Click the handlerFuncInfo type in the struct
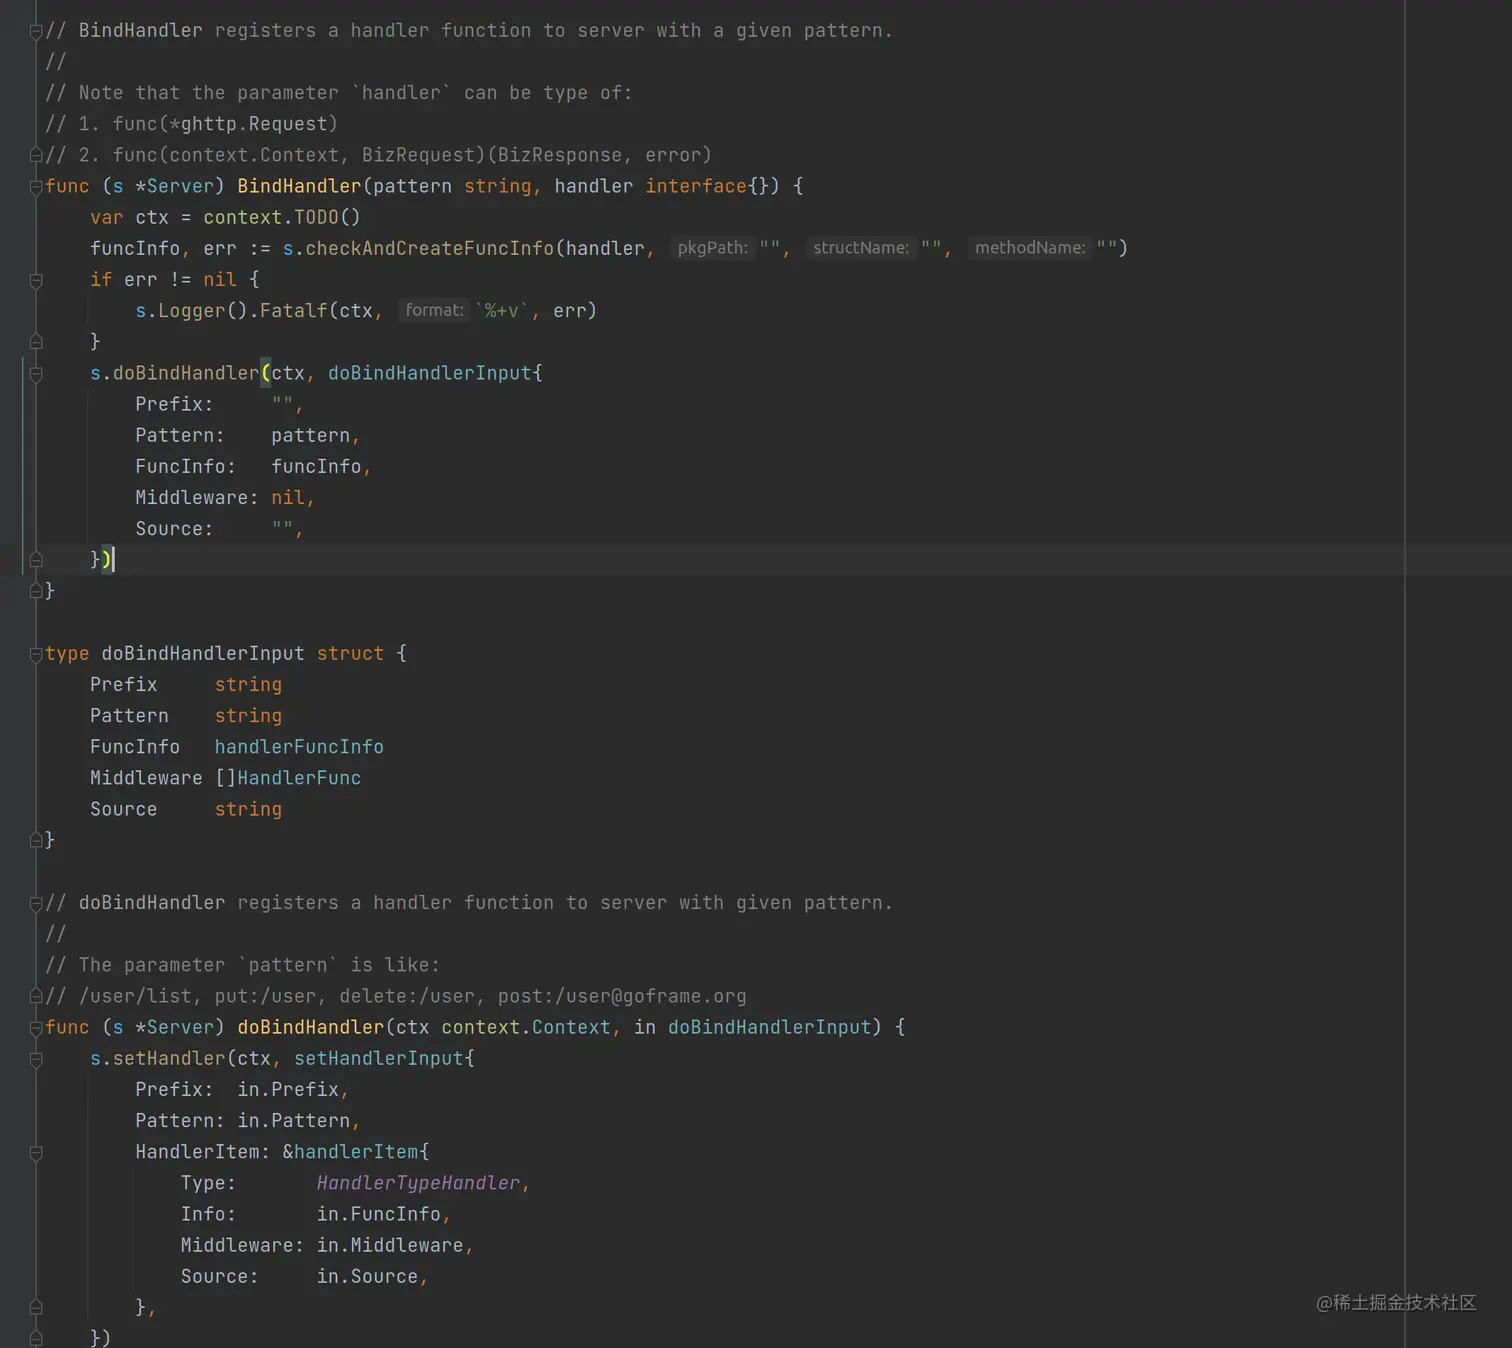The width and height of the screenshot is (1512, 1348). pos(299,747)
